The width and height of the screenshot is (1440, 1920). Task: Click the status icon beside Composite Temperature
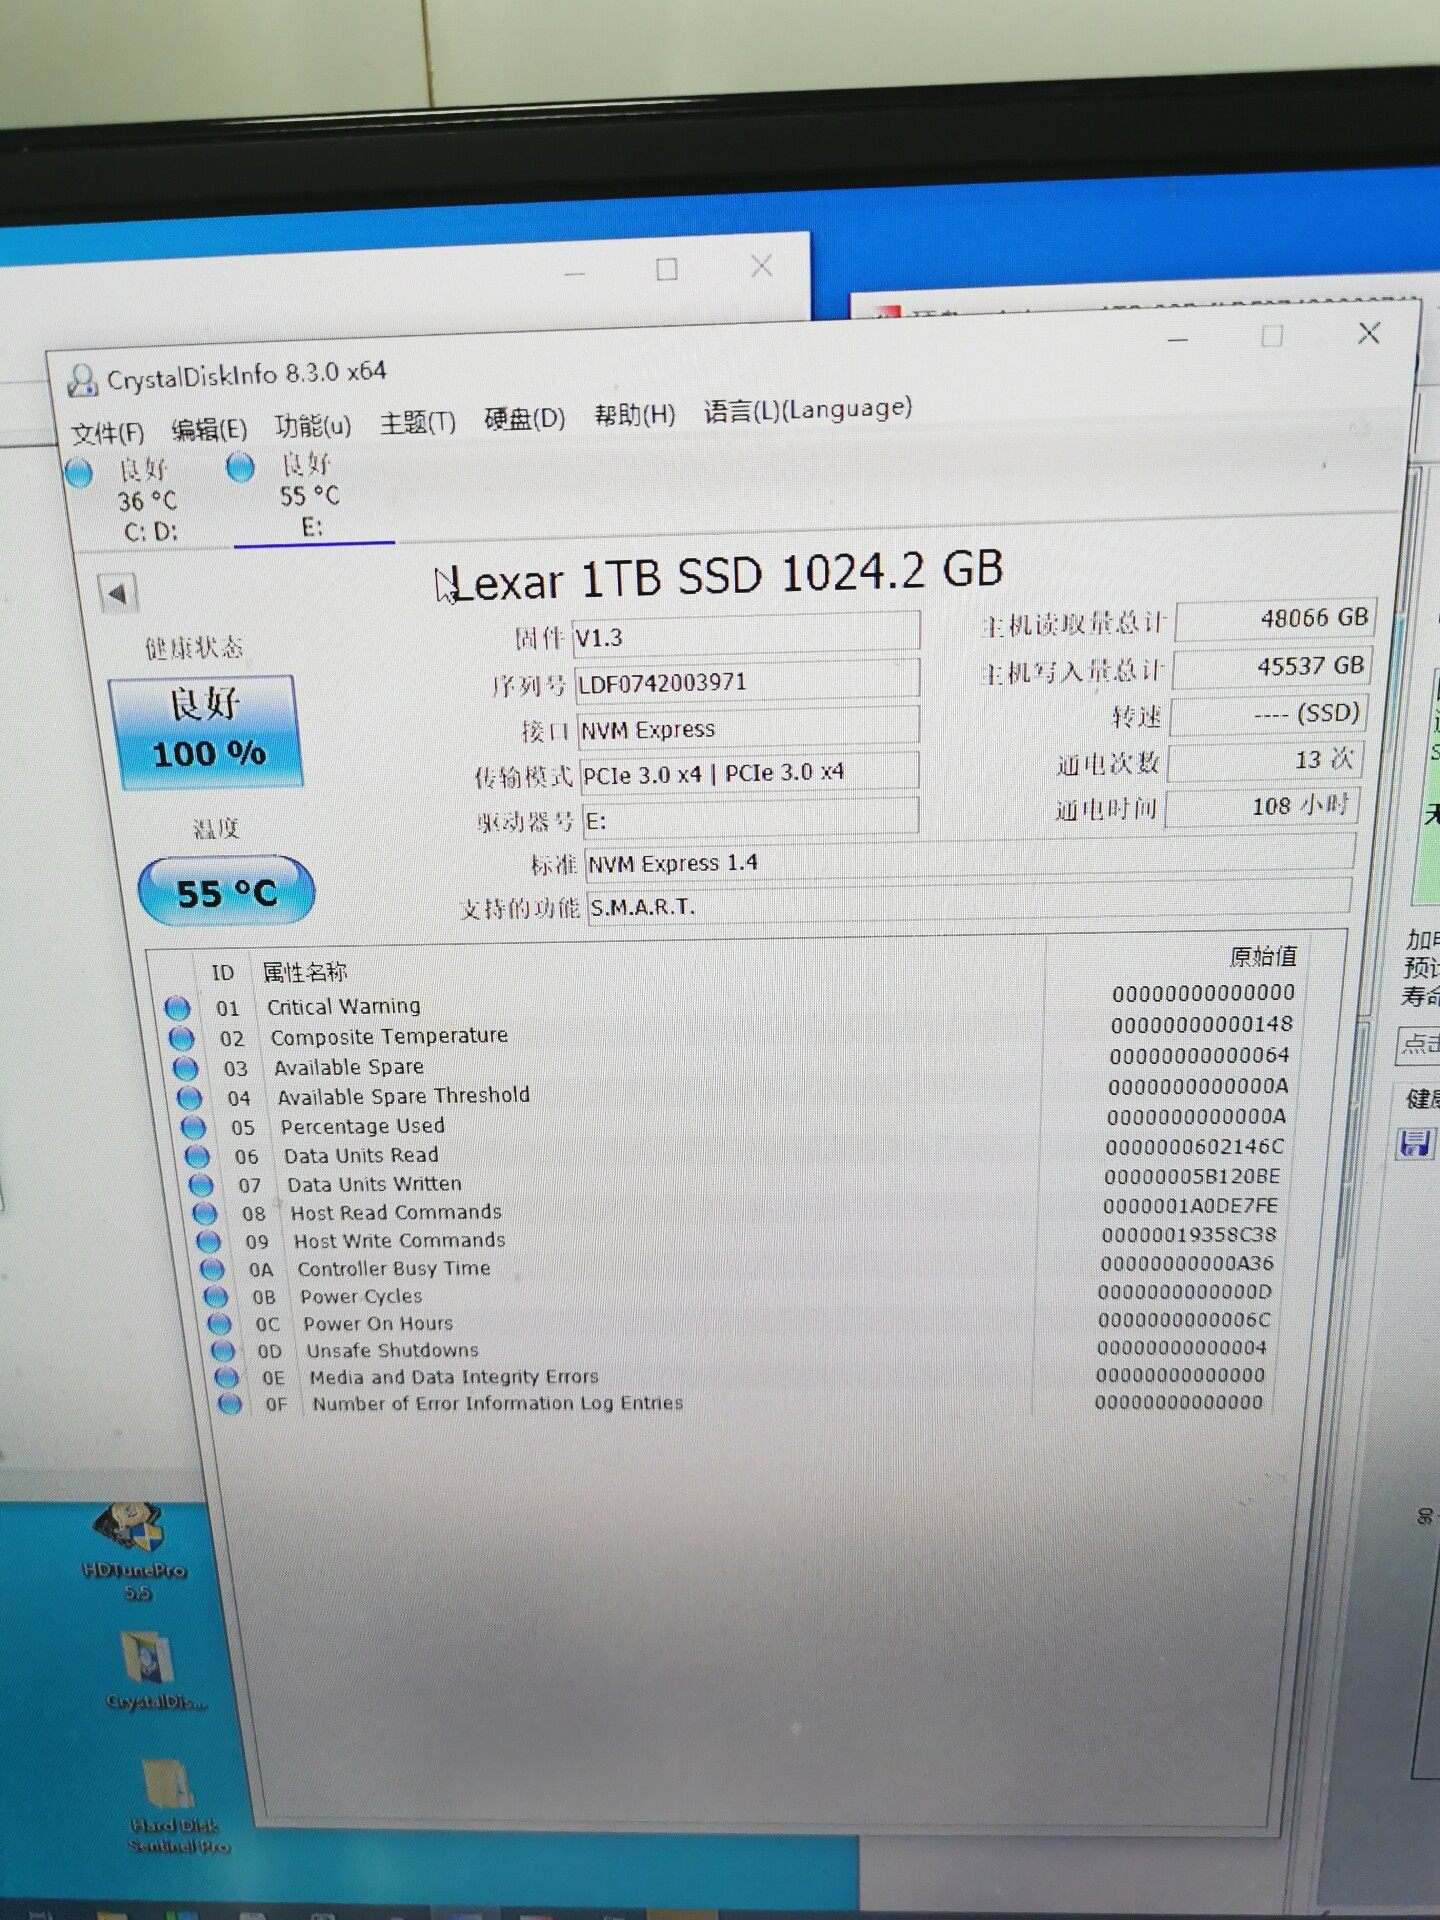pyautogui.click(x=181, y=1038)
